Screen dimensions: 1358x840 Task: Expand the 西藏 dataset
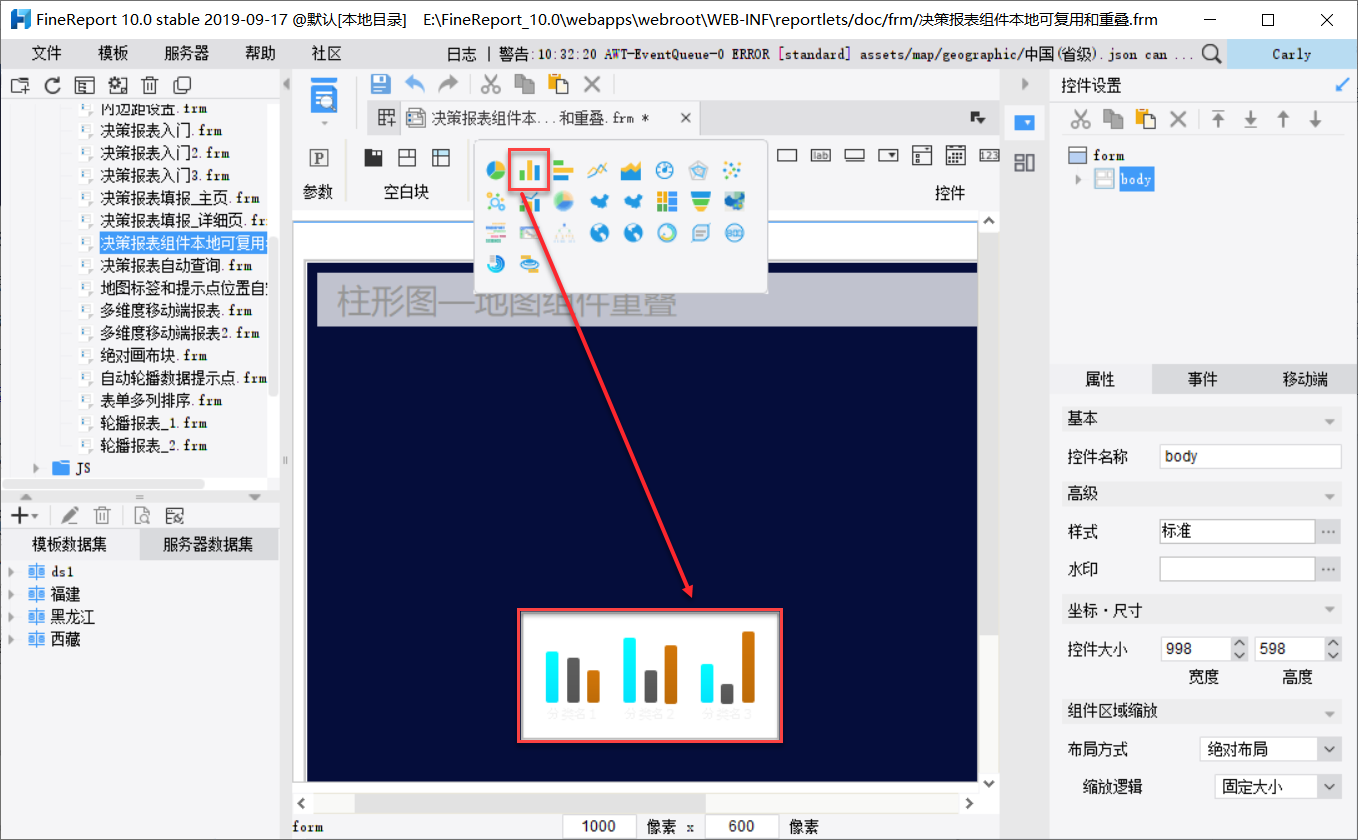coord(11,639)
